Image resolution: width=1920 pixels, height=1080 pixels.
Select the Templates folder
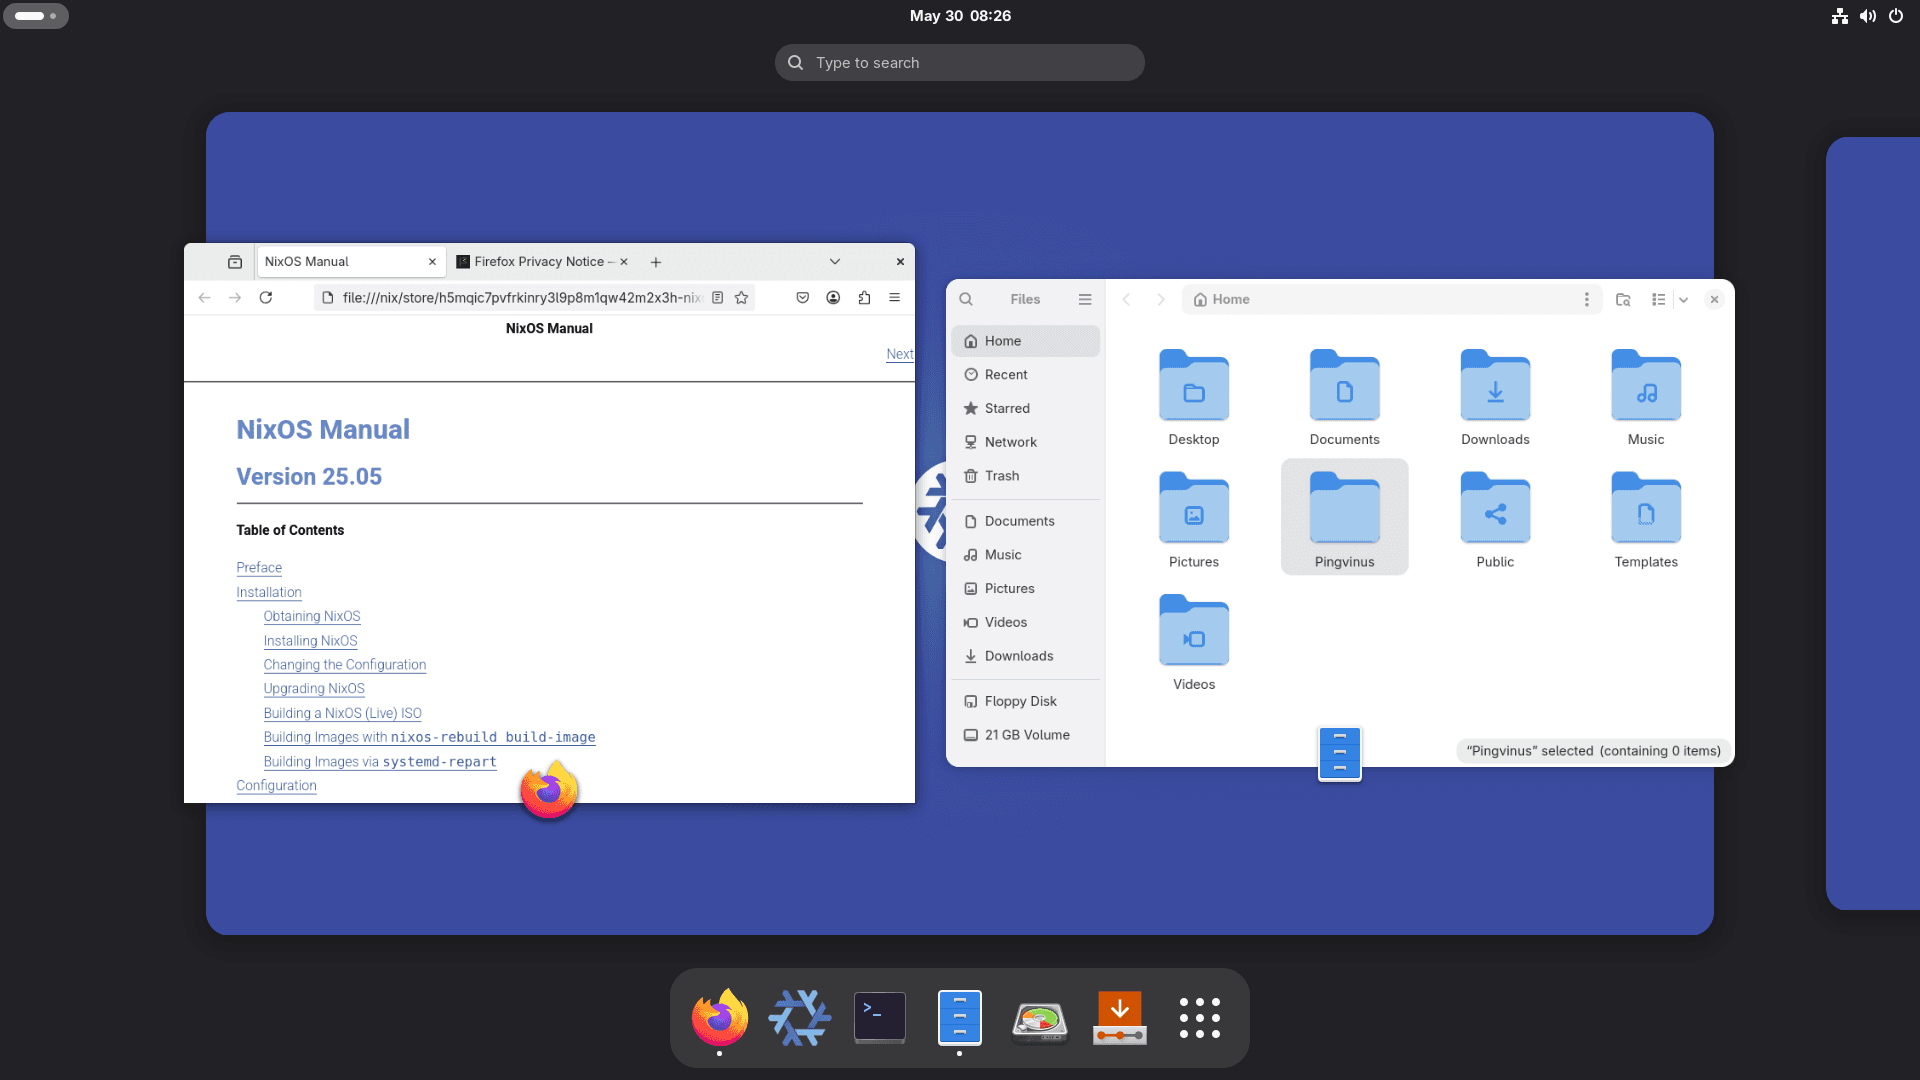1646,518
